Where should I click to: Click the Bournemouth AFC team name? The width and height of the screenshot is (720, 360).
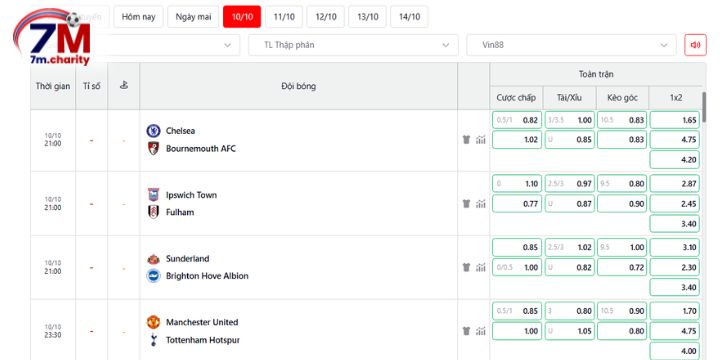pyautogui.click(x=201, y=149)
